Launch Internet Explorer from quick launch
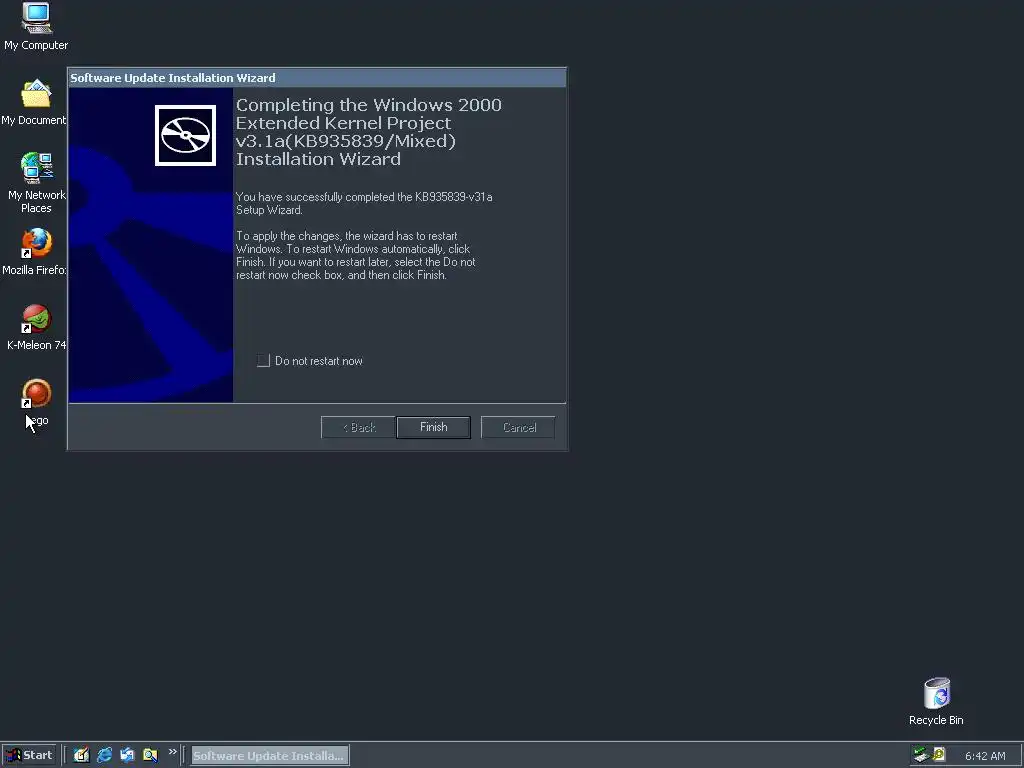 pos(104,755)
